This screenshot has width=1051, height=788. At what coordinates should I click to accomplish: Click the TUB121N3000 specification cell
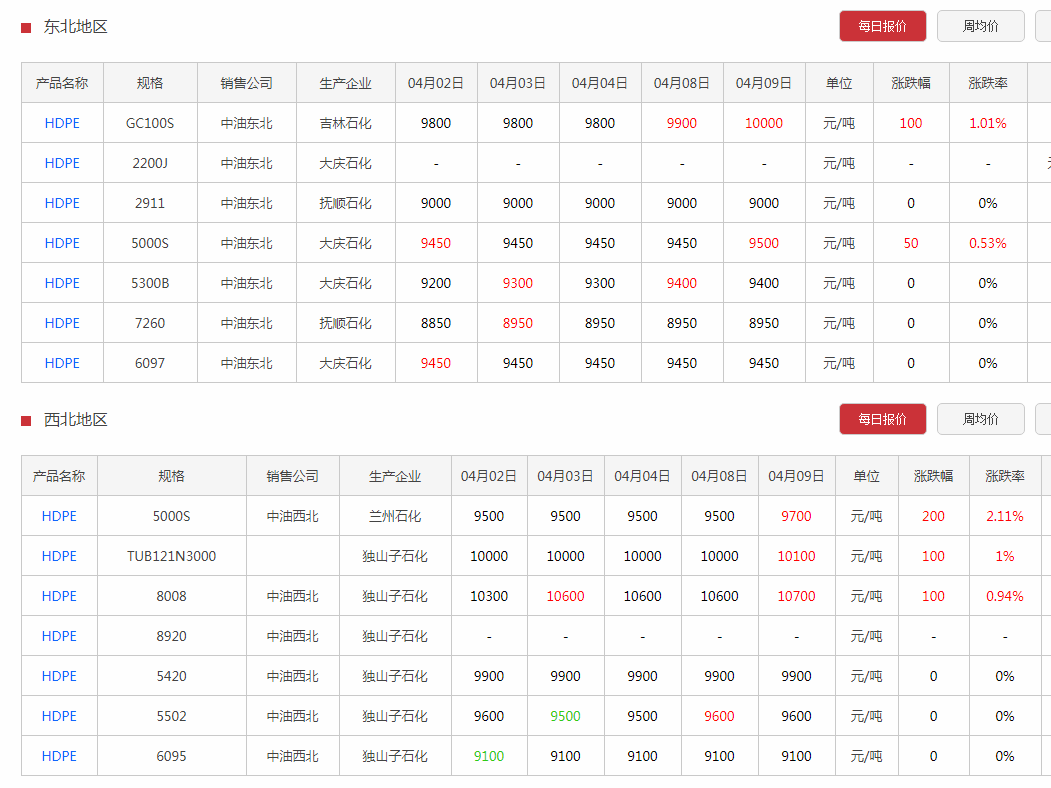[x=172, y=556]
